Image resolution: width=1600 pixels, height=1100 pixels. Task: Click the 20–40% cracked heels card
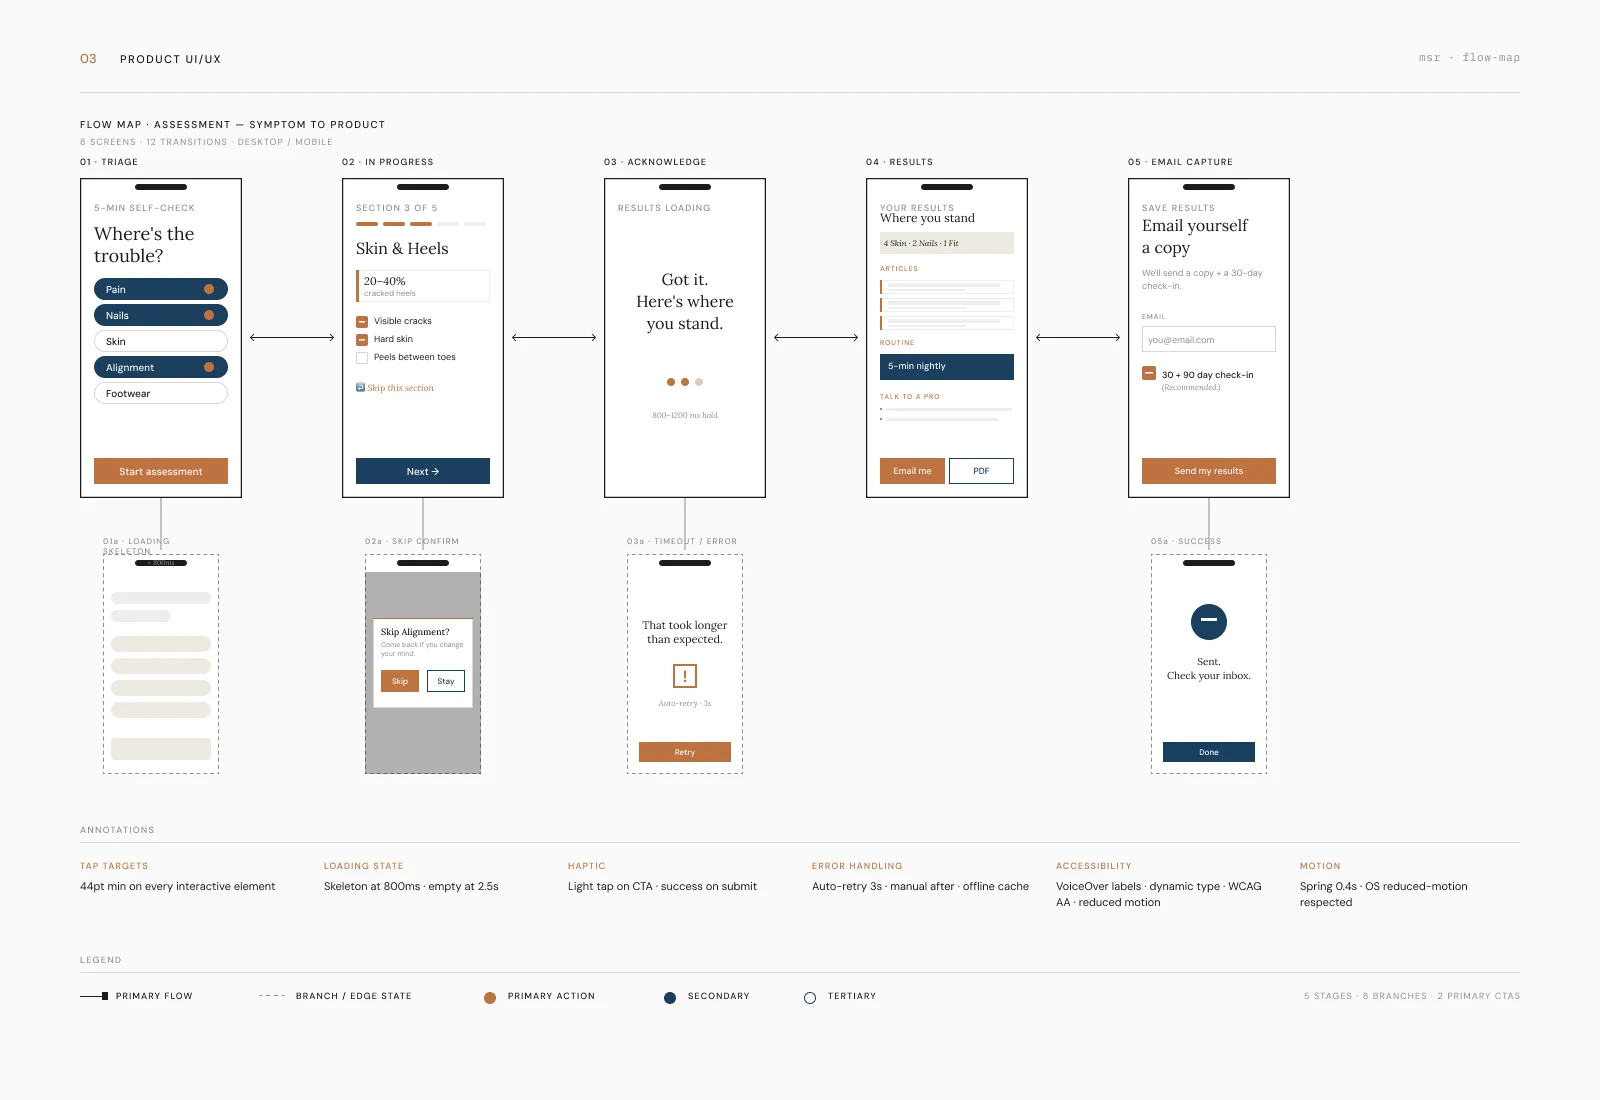pos(422,286)
